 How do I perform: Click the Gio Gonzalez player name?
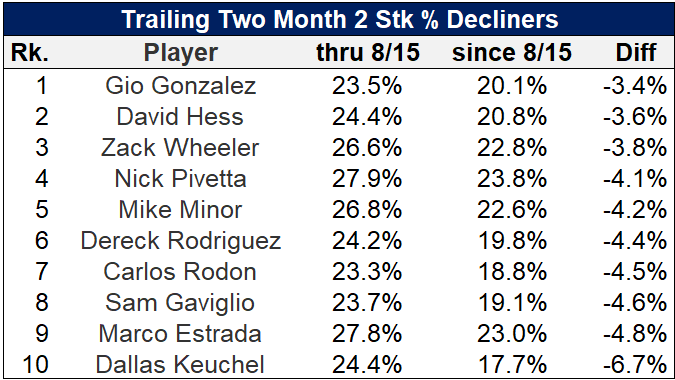pos(180,85)
